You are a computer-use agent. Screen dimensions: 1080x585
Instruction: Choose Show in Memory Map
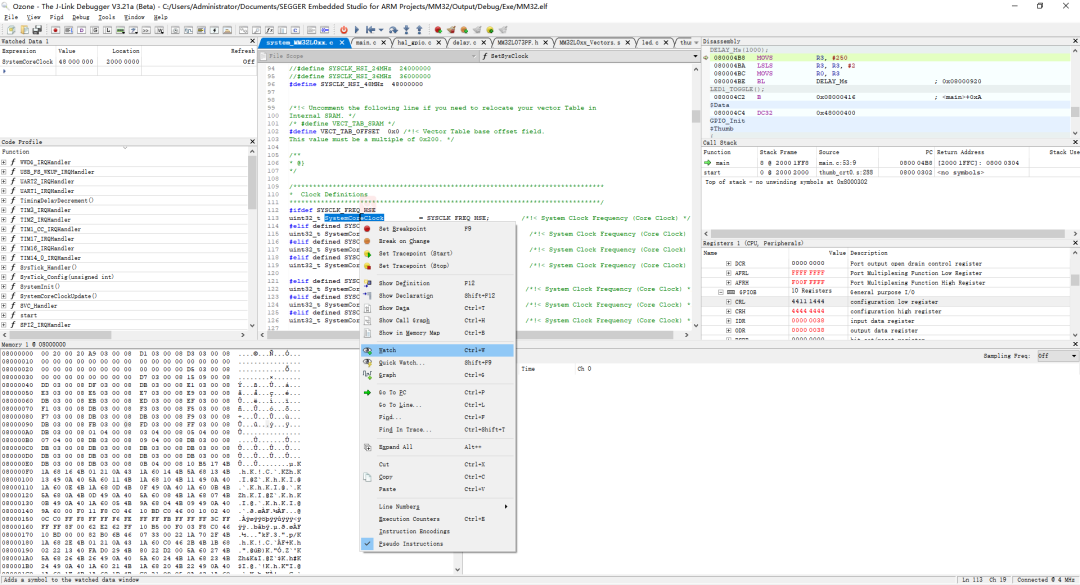(x=438, y=333)
